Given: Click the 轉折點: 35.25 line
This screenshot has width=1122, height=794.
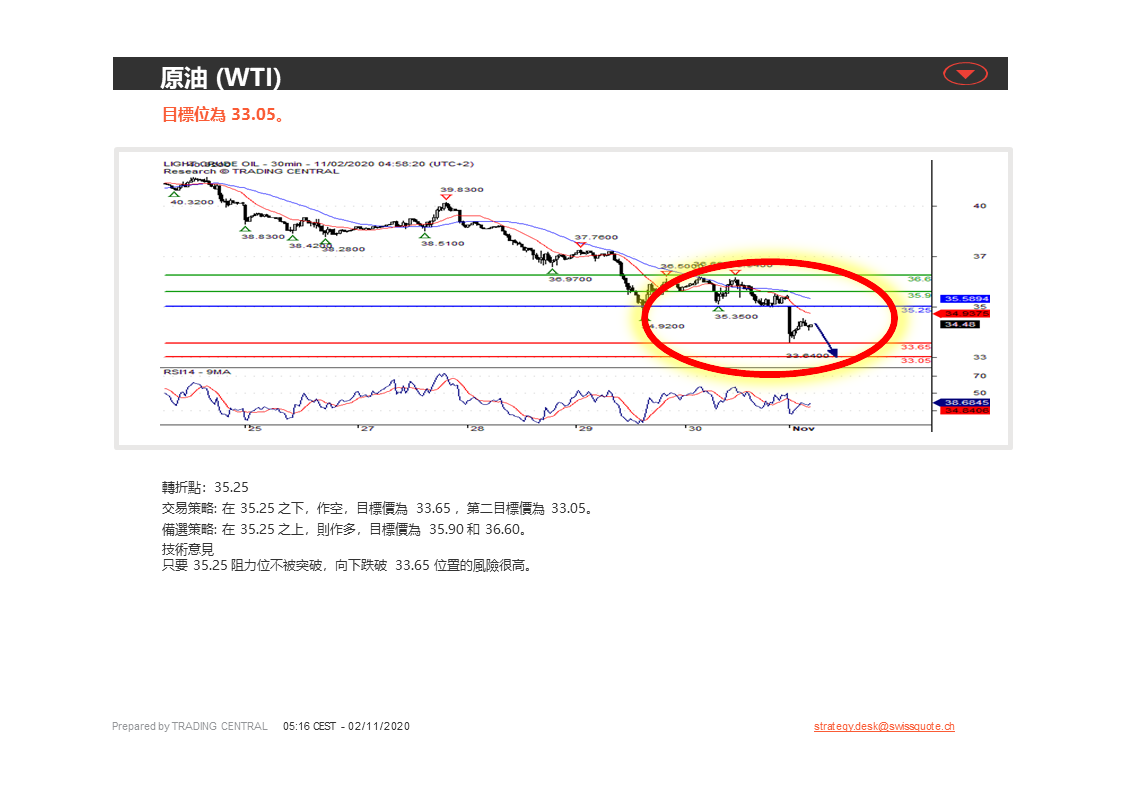Looking at the screenshot, I should [x=205, y=487].
